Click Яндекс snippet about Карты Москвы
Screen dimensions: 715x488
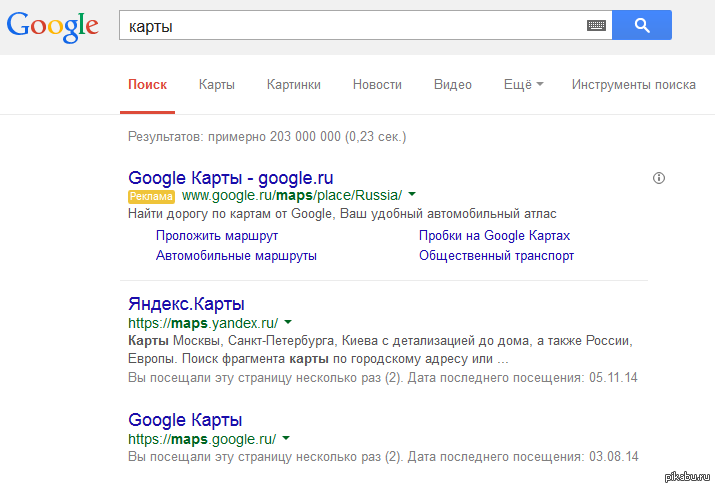(380, 350)
